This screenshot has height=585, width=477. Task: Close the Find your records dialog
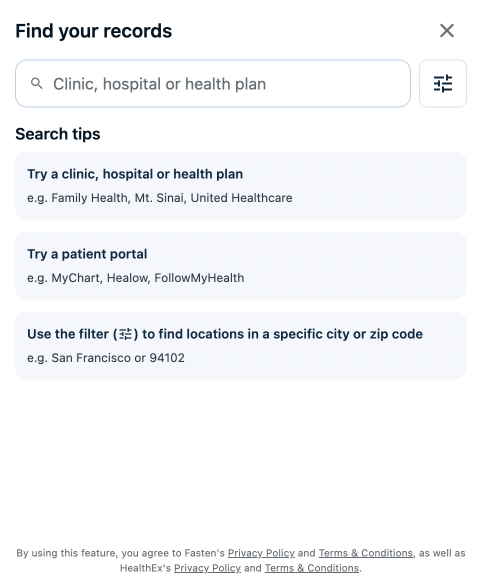coord(446,31)
